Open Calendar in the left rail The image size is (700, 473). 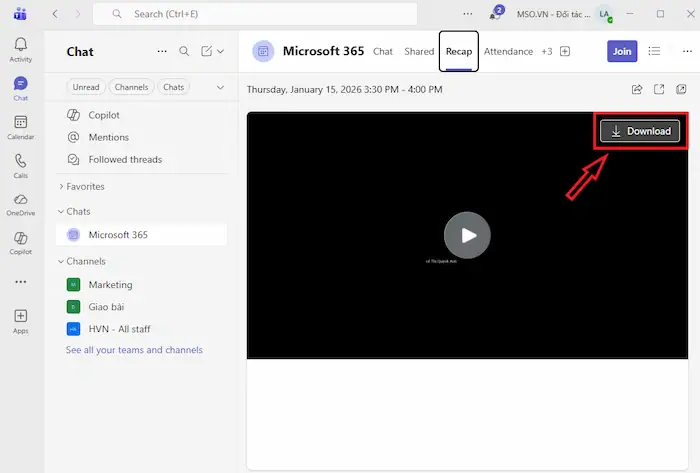(20, 126)
